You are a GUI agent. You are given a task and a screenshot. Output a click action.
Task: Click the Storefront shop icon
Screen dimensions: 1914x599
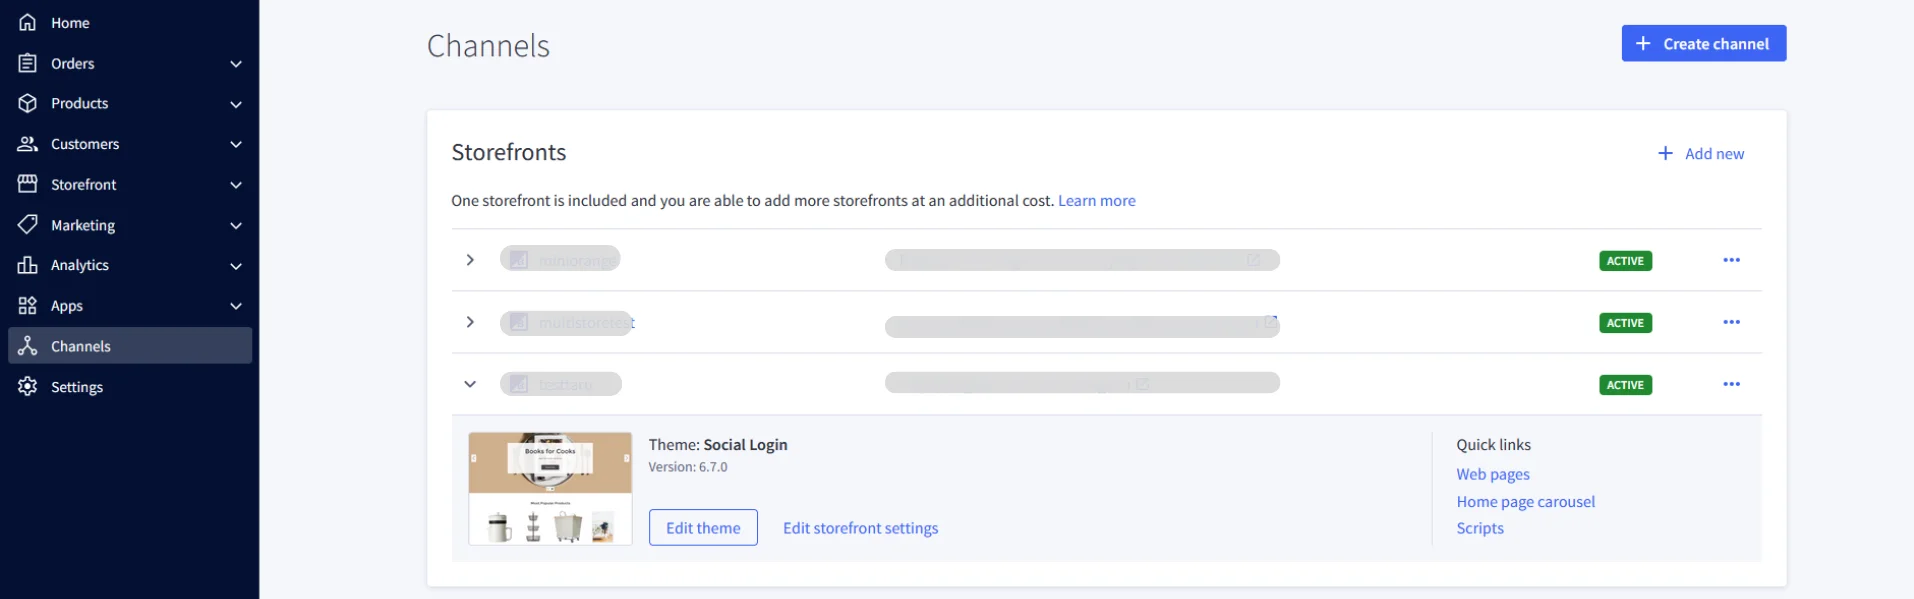click(x=28, y=184)
